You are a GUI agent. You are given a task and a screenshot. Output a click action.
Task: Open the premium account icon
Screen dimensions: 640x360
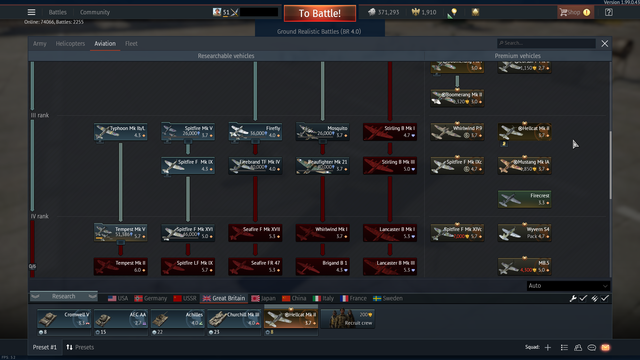(x=475, y=12)
